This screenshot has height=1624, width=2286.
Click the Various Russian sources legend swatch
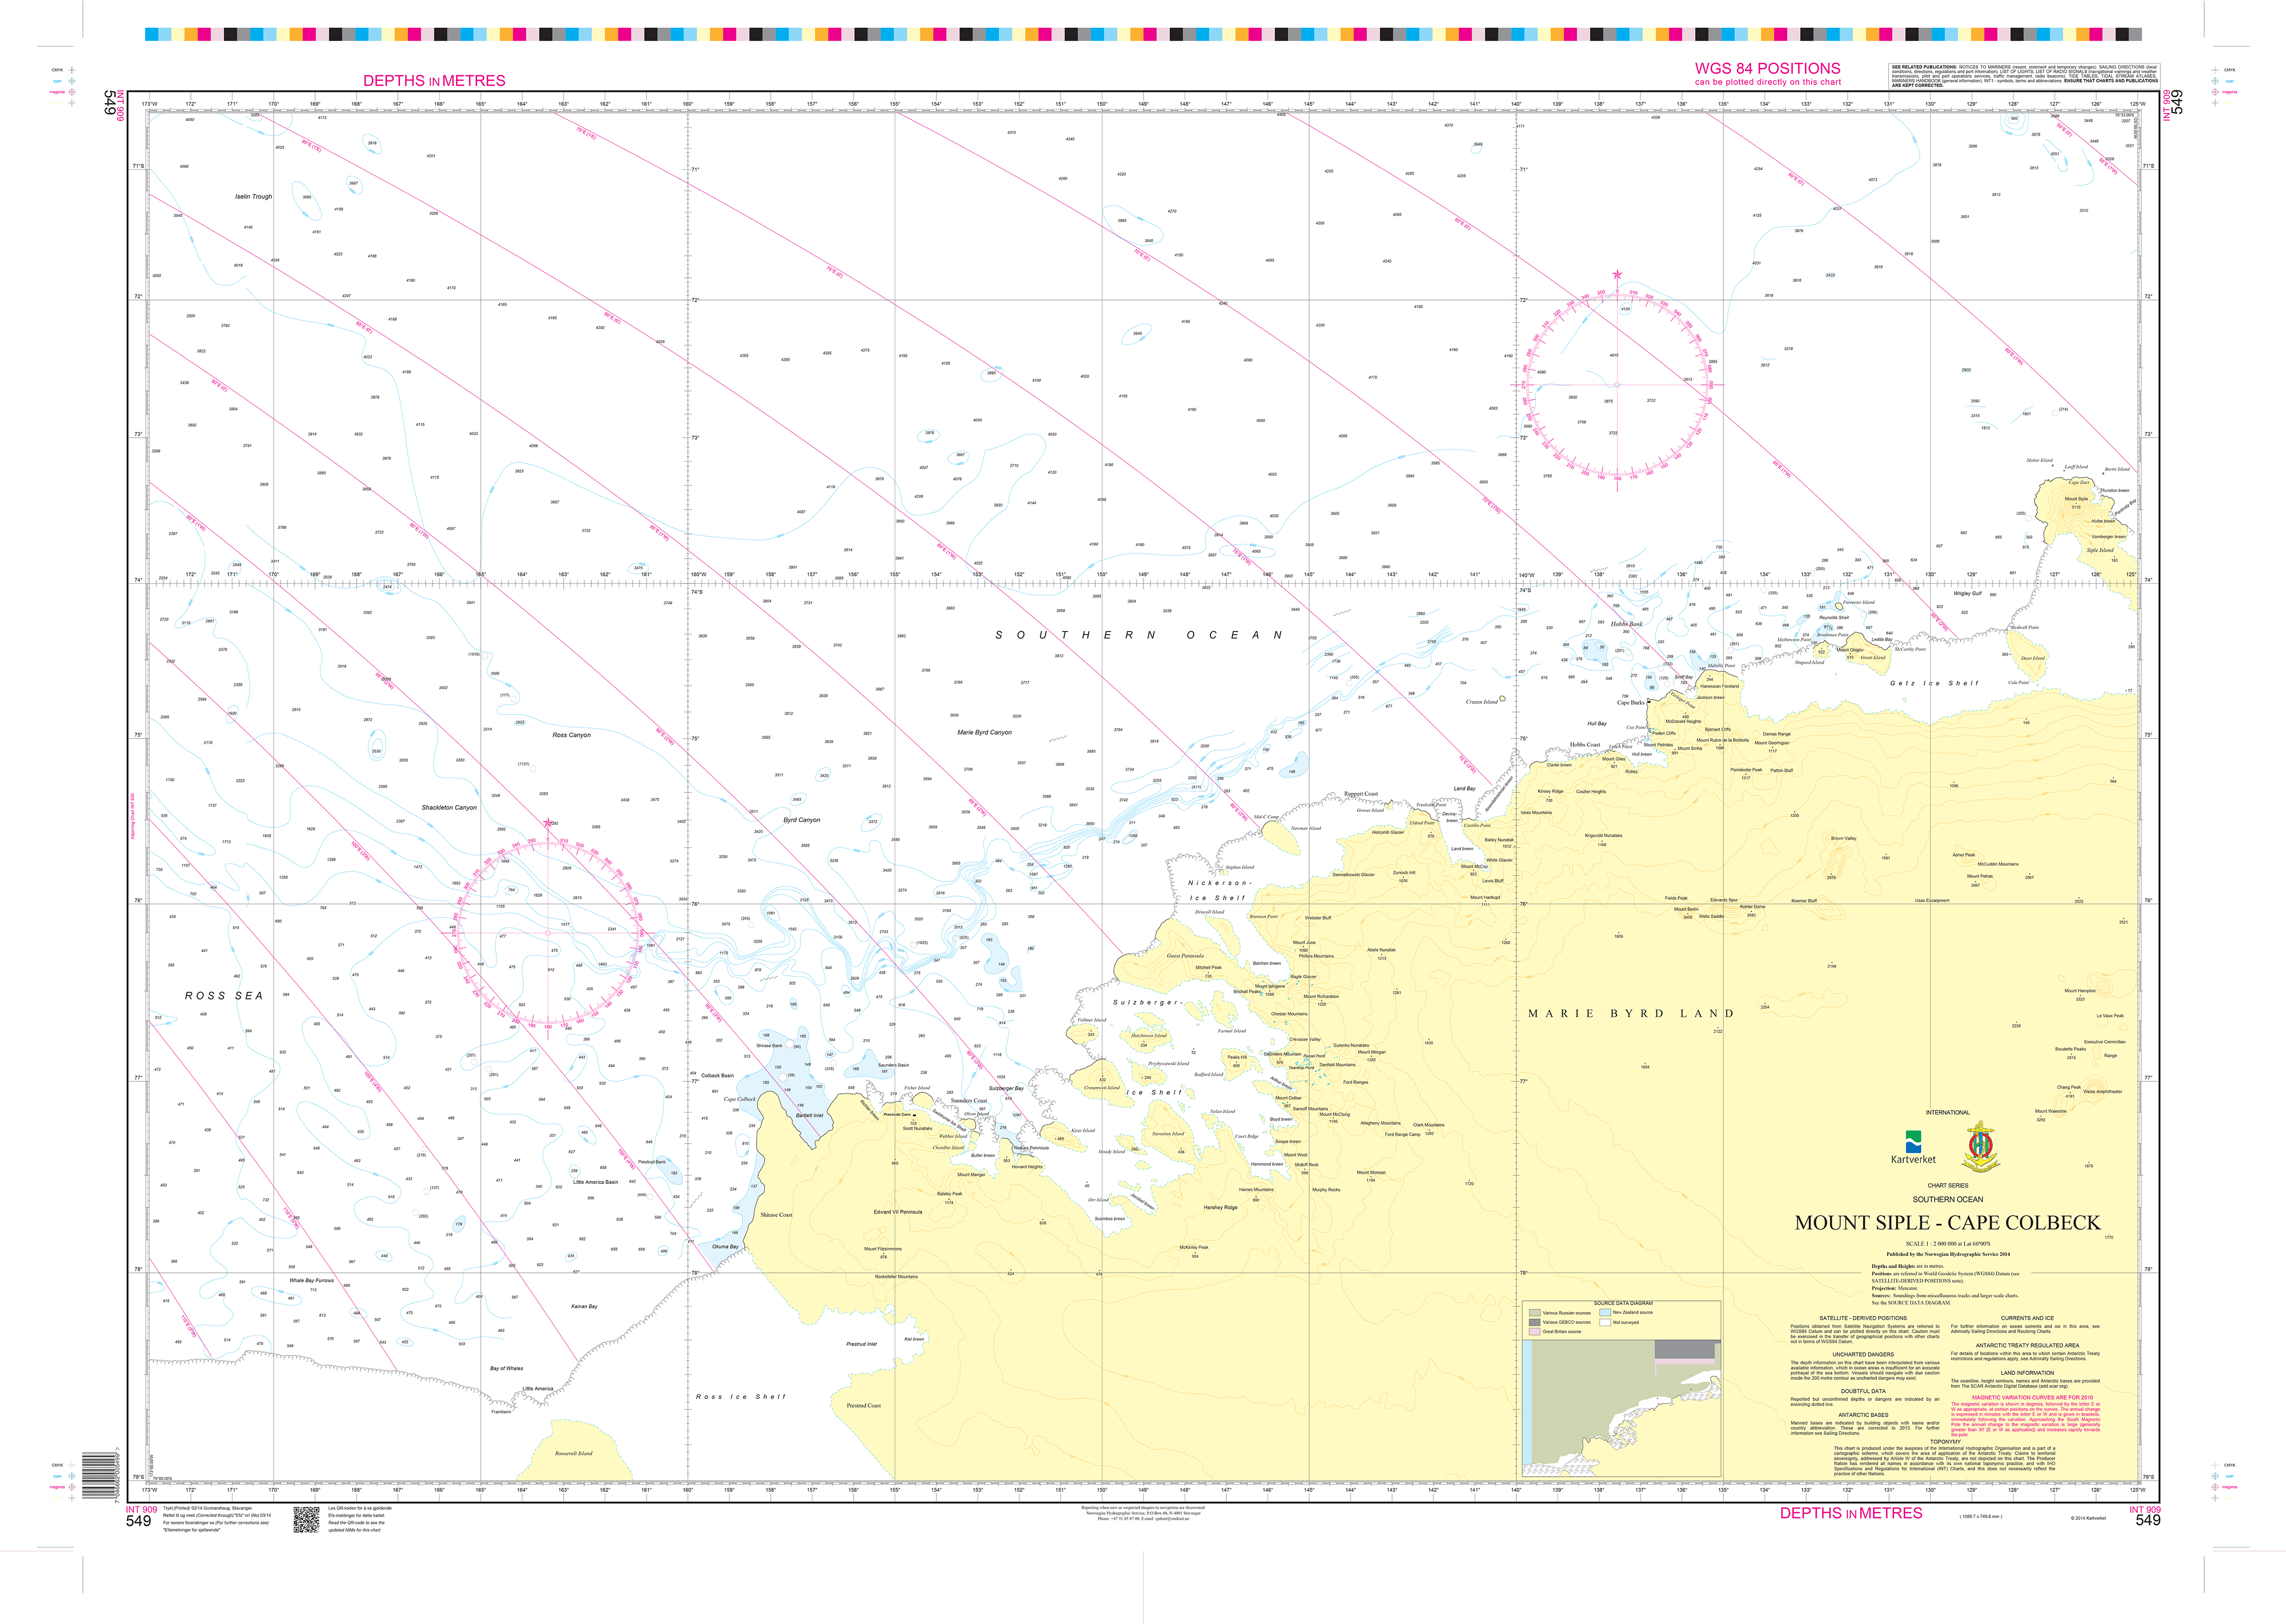tap(1534, 1313)
